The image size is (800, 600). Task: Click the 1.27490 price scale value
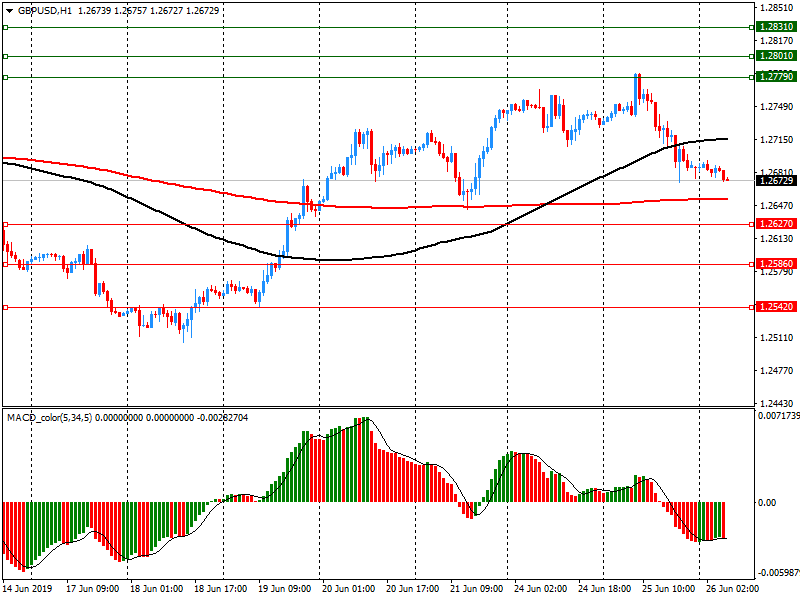pos(777,107)
